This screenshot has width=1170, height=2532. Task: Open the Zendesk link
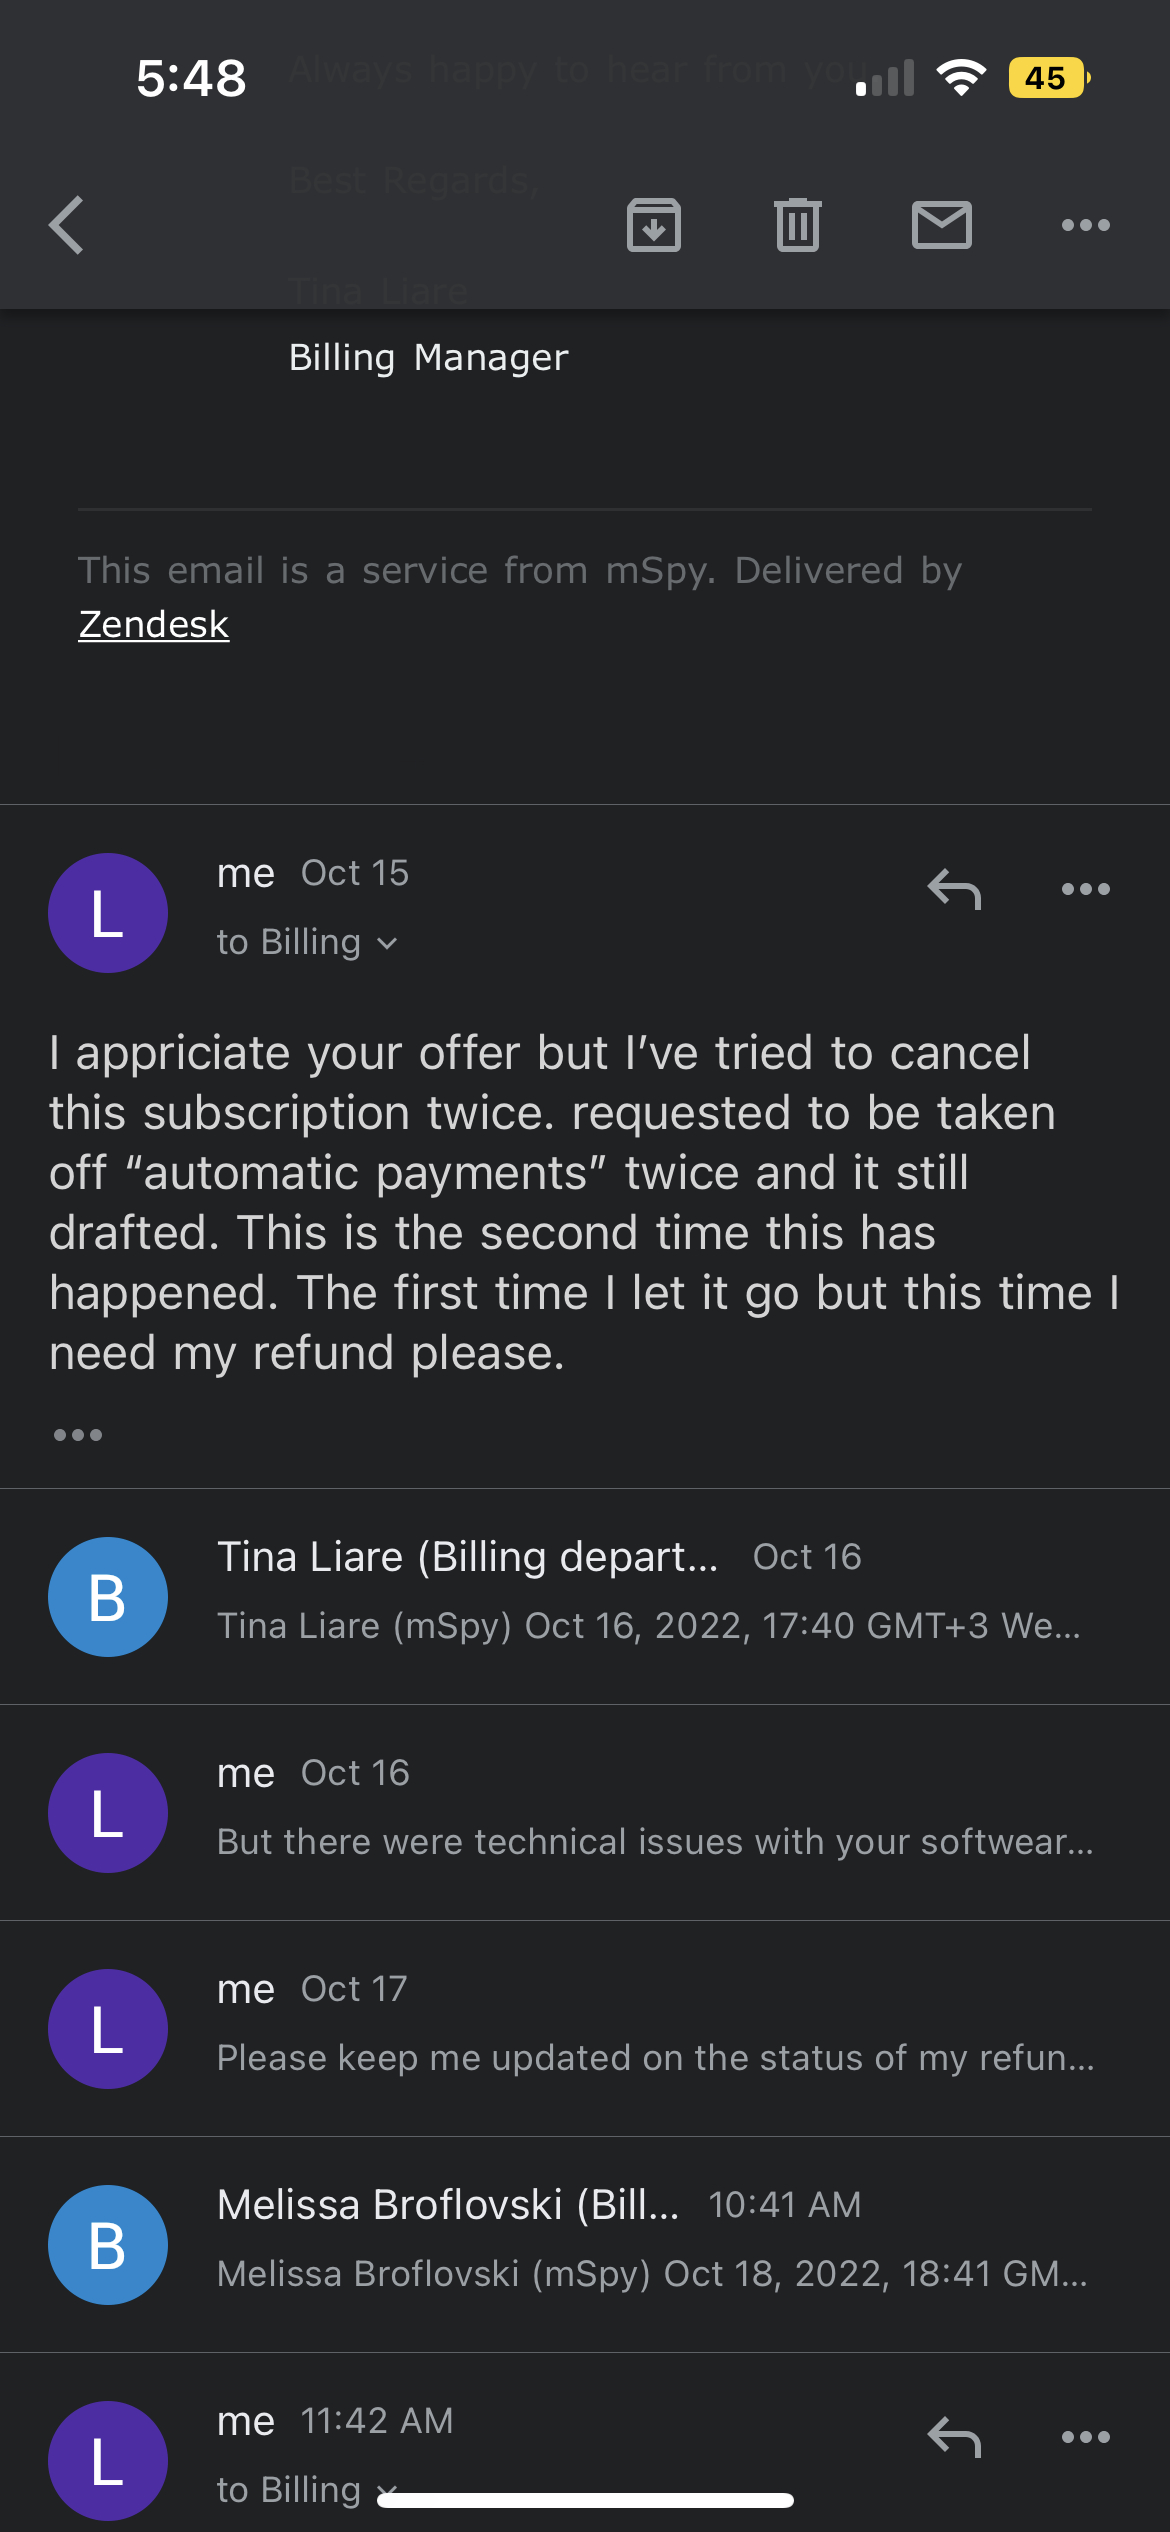tap(154, 624)
